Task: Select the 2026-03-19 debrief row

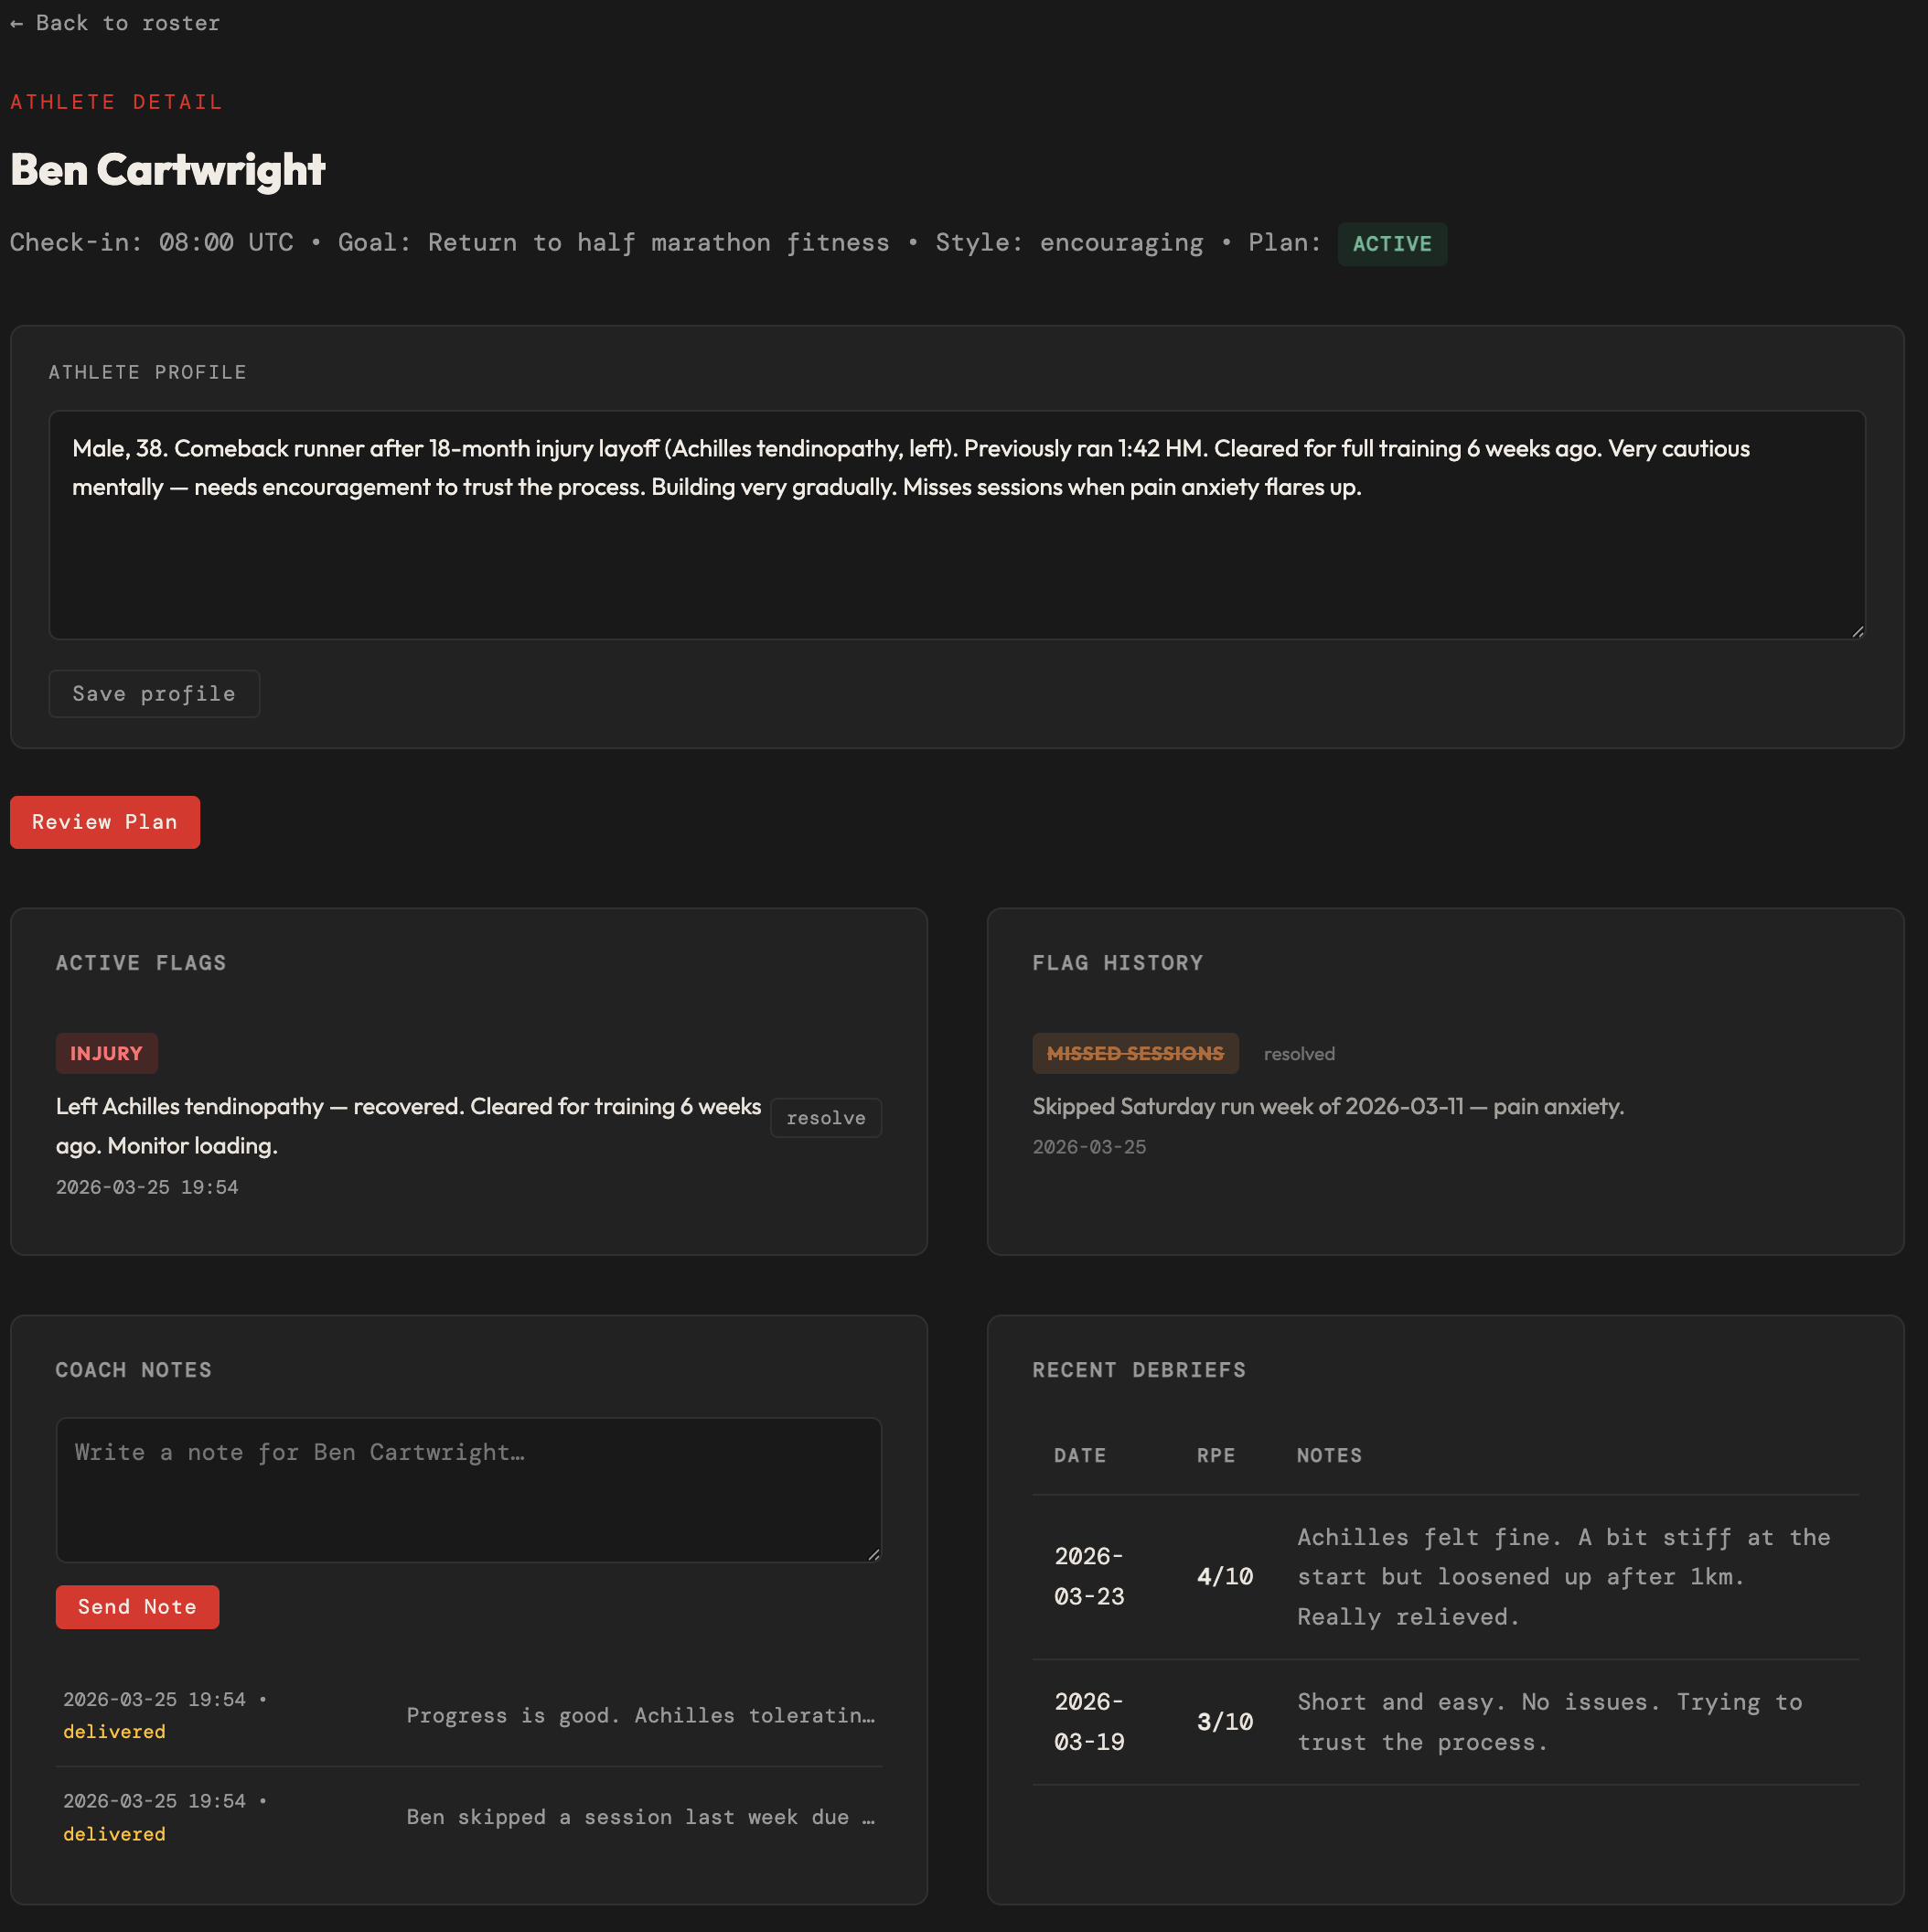Action: click(x=1444, y=1721)
